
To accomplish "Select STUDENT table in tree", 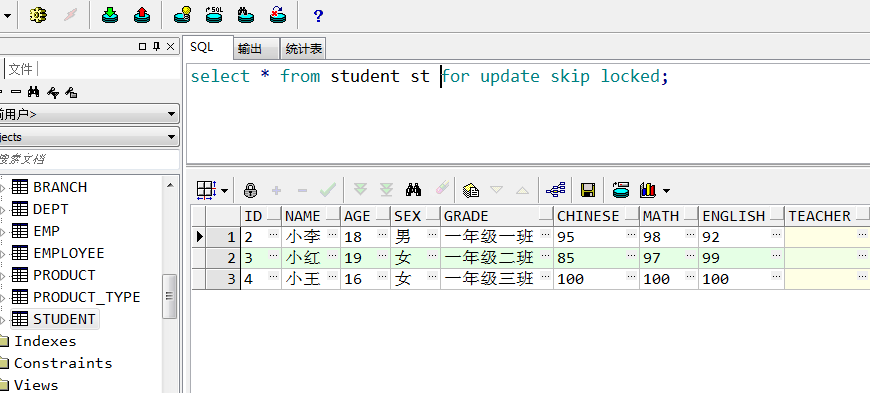I will tap(64, 319).
